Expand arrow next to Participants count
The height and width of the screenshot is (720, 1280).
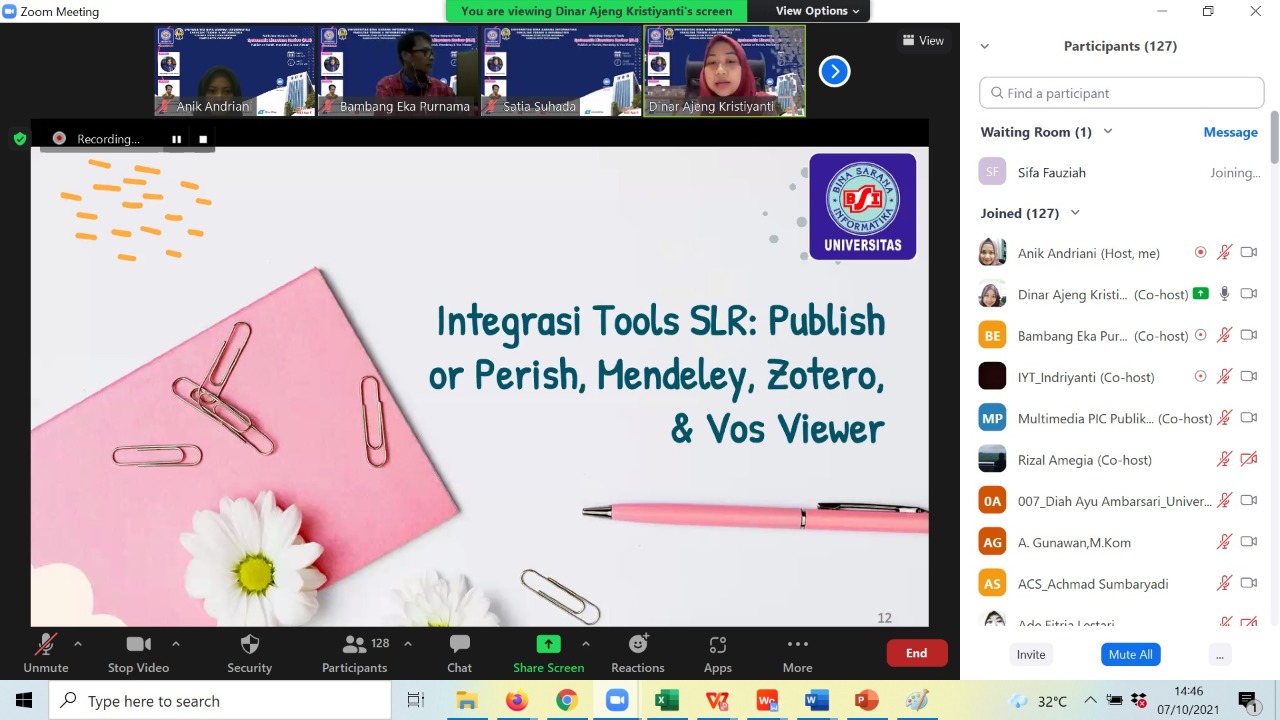tap(408, 644)
